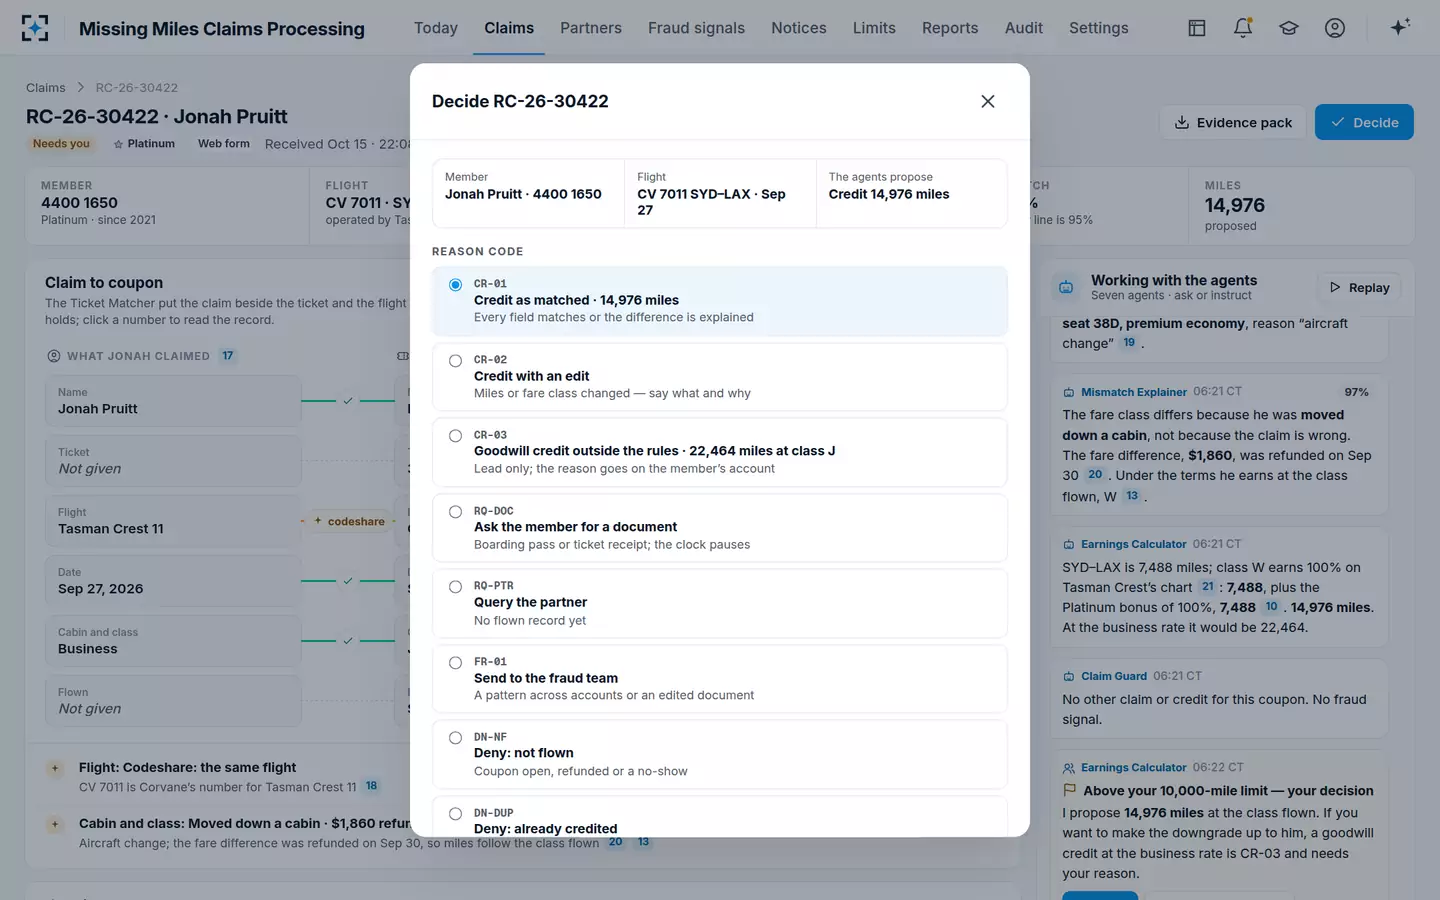The width and height of the screenshot is (1440, 900).
Task: Open the Reports tab
Action: tap(950, 28)
